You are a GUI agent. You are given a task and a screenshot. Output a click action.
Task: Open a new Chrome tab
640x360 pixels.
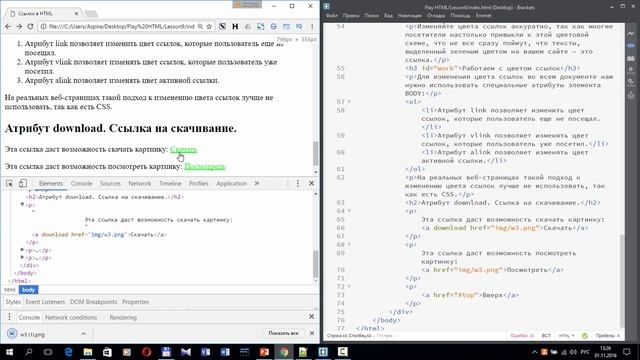pyautogui.click(x=91, y=14)
